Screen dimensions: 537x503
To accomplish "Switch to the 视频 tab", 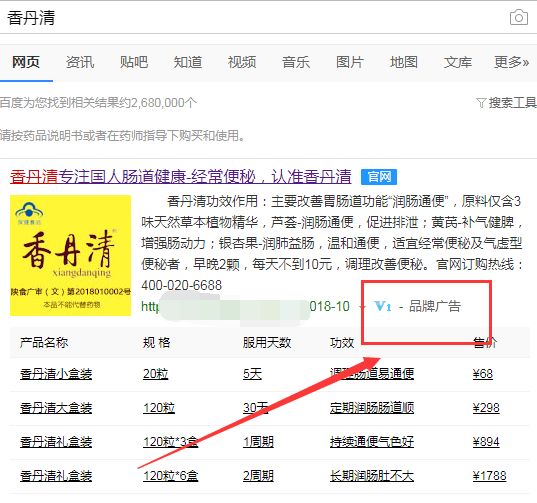I will pos(242,62).
